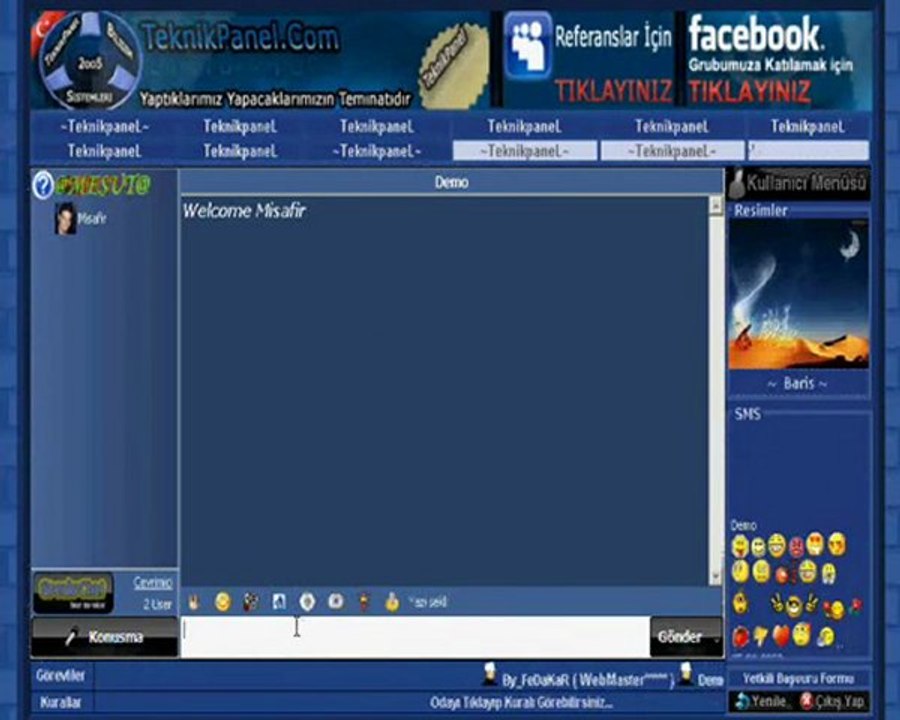Insert the angry red-faced emoticon
The height and width of the screenshot is (720, 900).
coord(796,547)
